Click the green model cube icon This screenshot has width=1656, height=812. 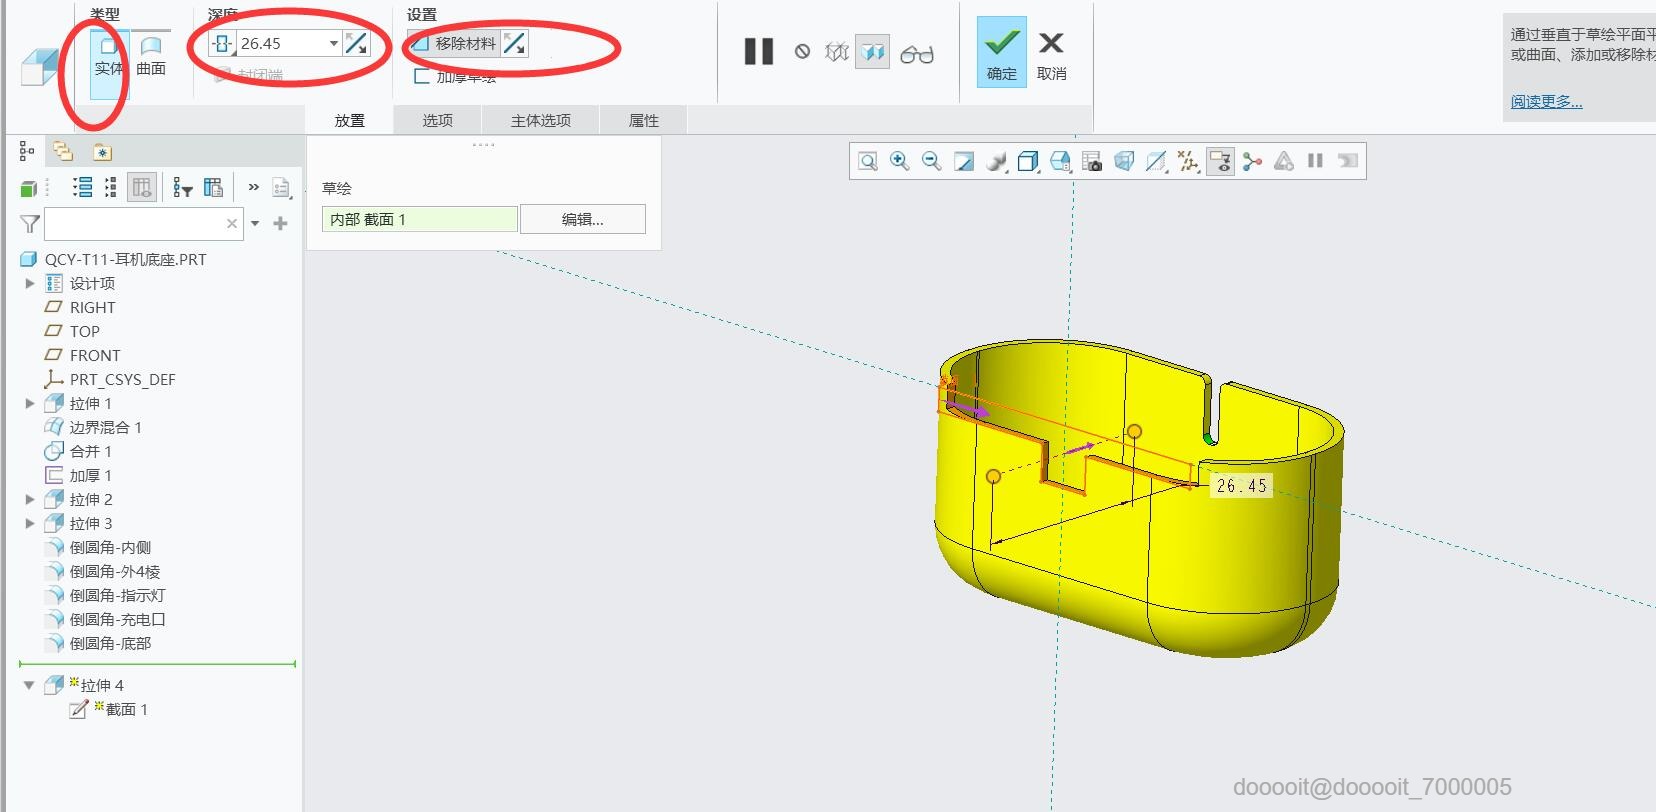pos(29,188)
